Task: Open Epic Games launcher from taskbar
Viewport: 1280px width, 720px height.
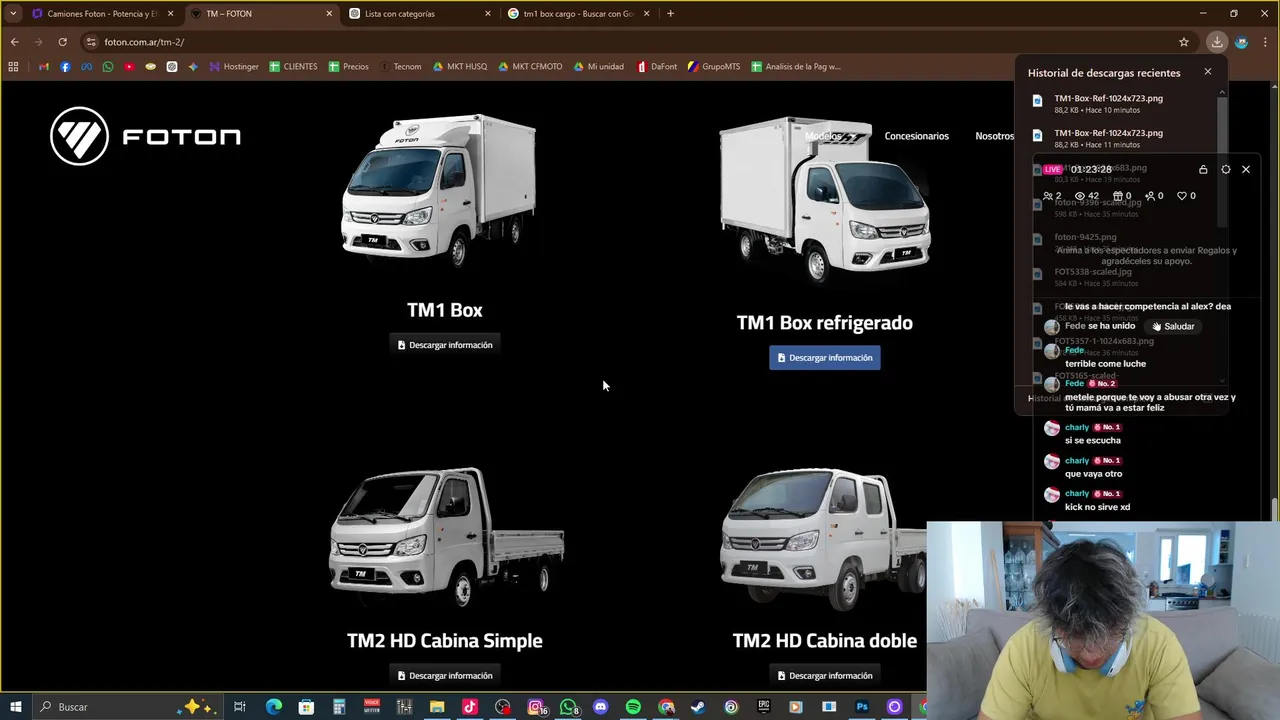Action: pos(764,707)
